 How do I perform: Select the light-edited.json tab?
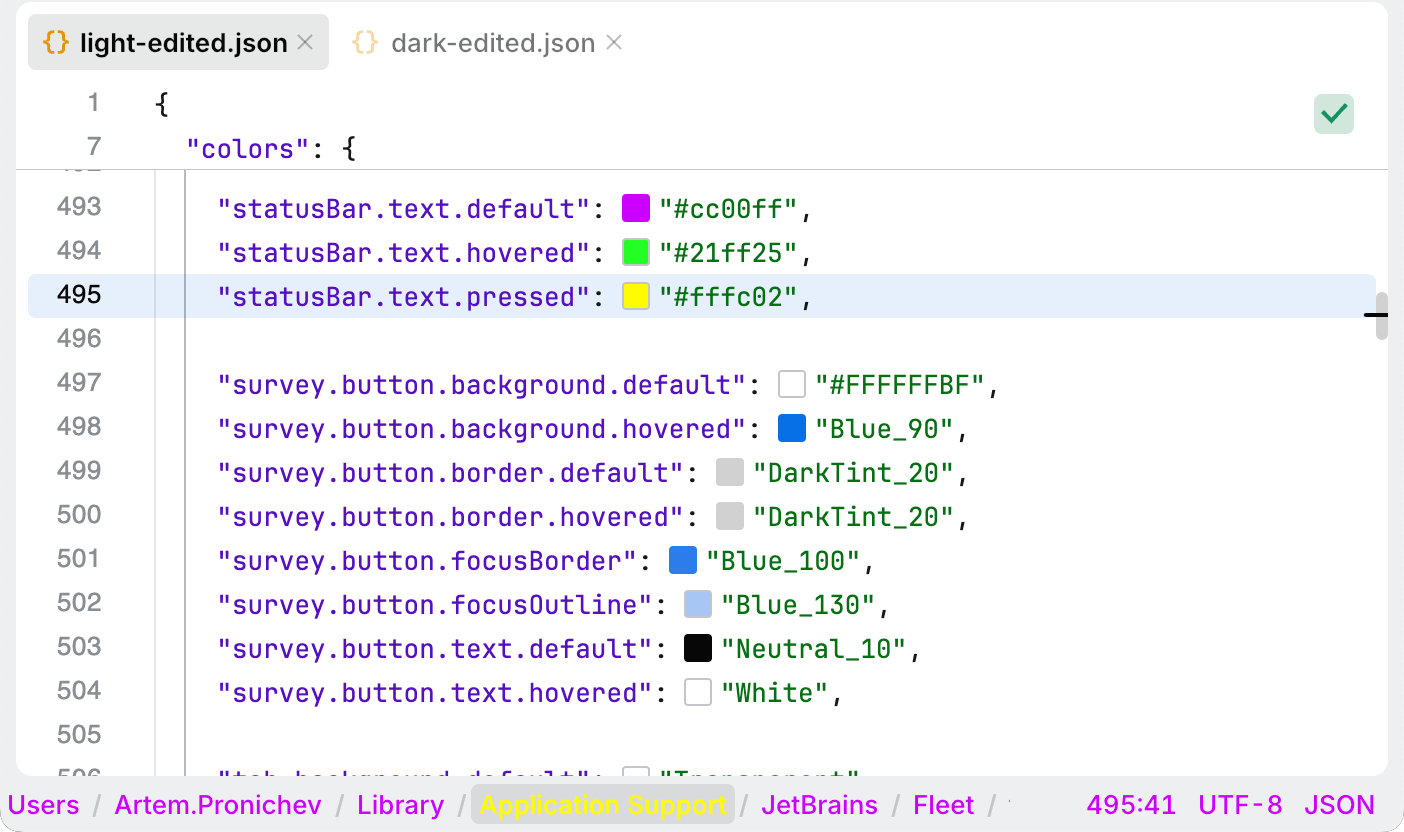(182, 43)
